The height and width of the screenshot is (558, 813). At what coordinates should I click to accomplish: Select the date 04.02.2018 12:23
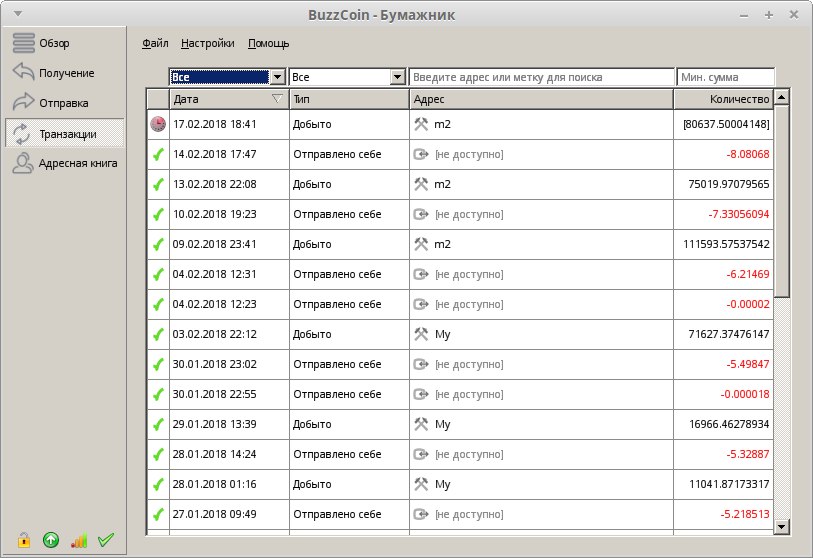point(214,304)
